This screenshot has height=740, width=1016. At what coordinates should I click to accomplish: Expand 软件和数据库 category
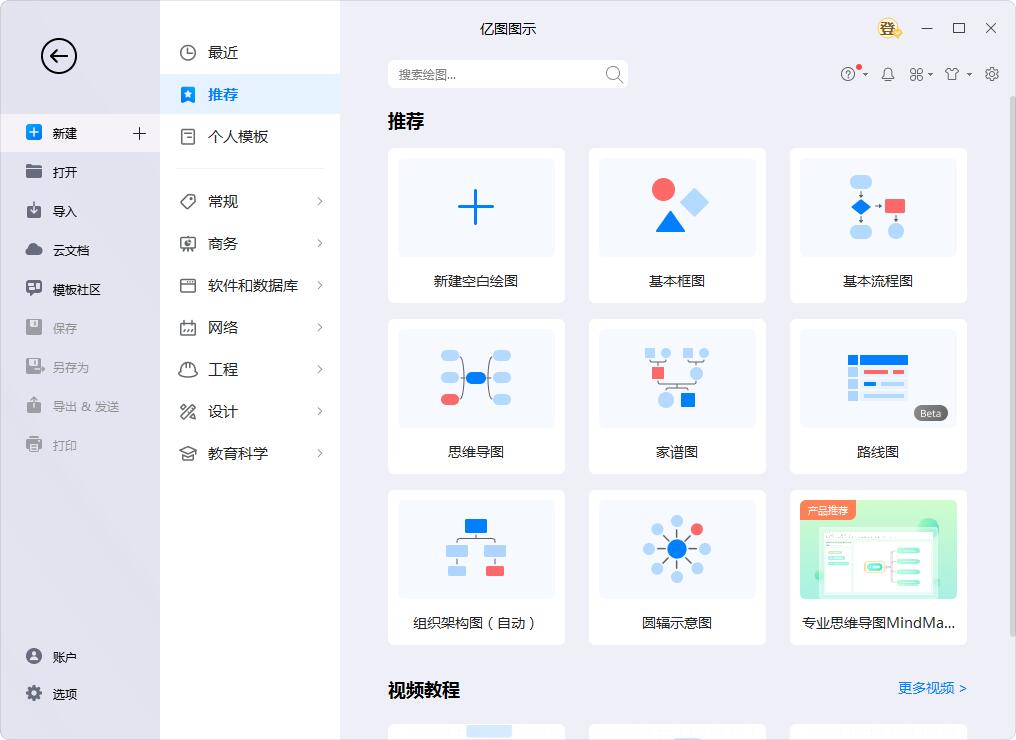point(250,285)
